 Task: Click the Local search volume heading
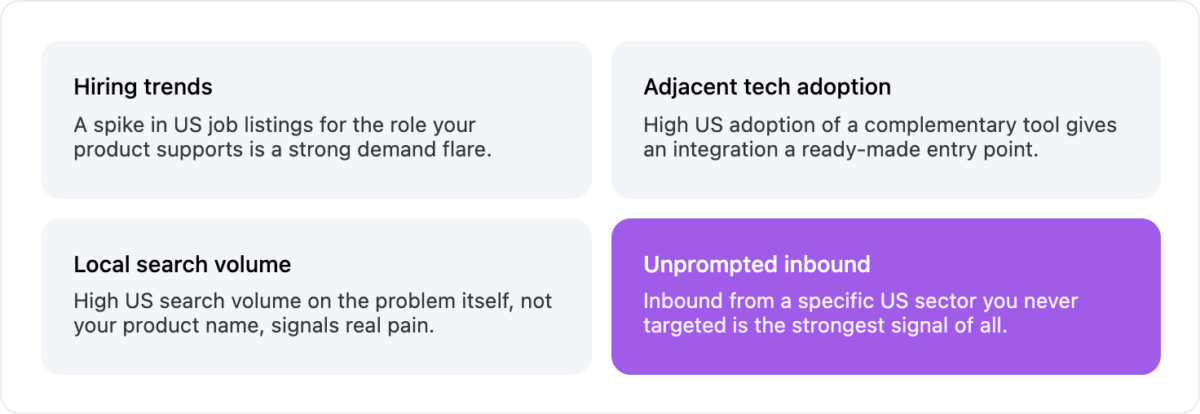tap(182, 265)
